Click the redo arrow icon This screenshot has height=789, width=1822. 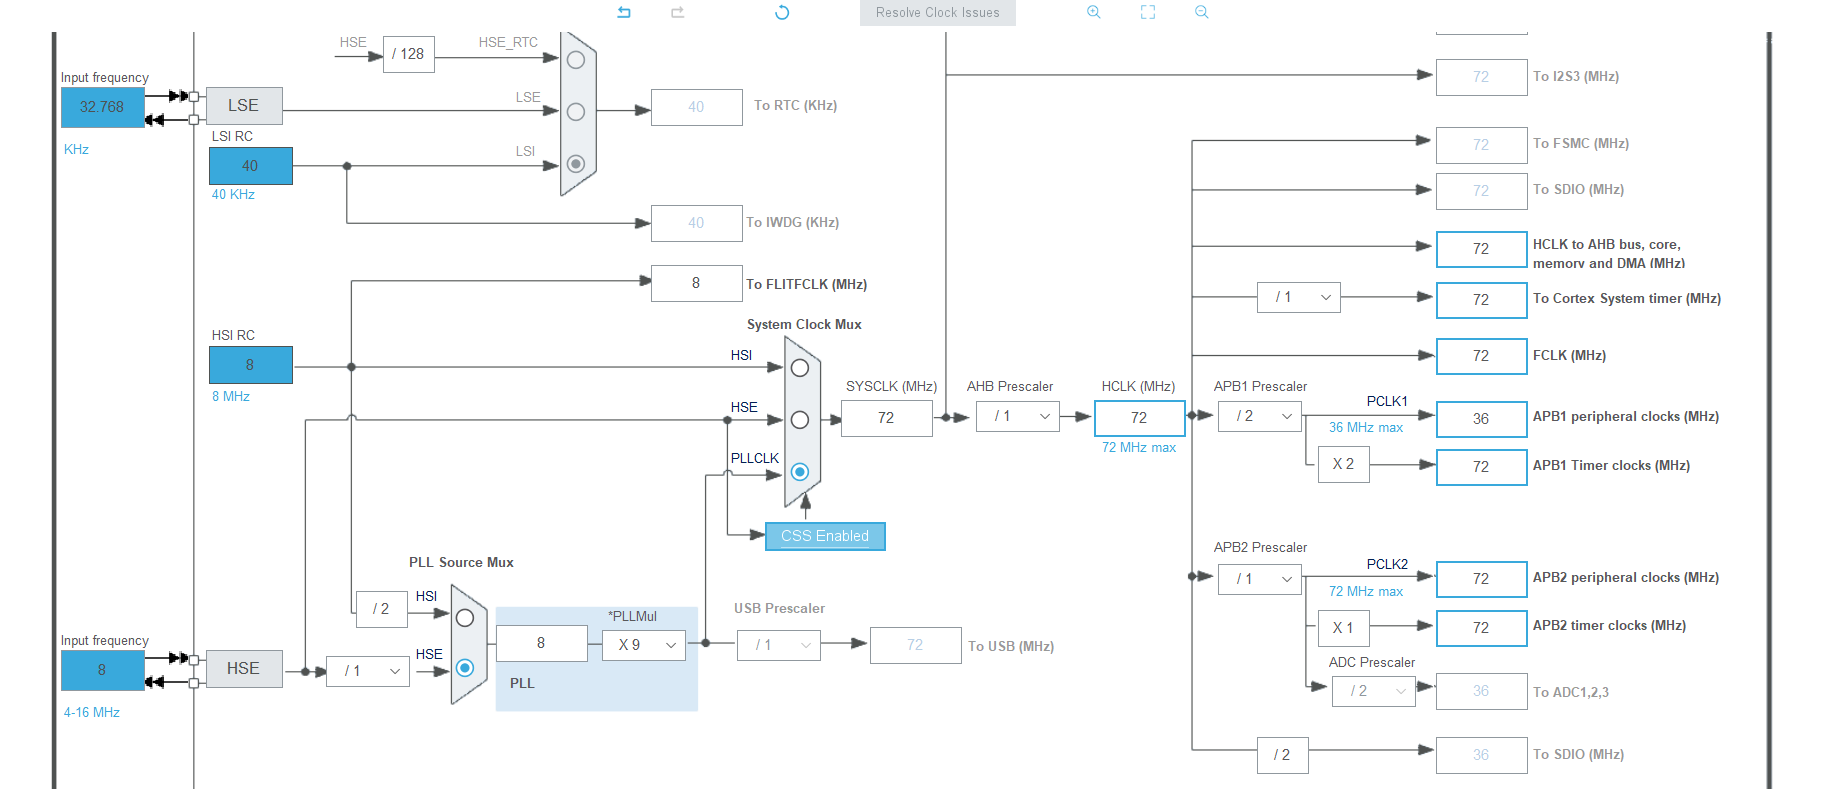677,12
